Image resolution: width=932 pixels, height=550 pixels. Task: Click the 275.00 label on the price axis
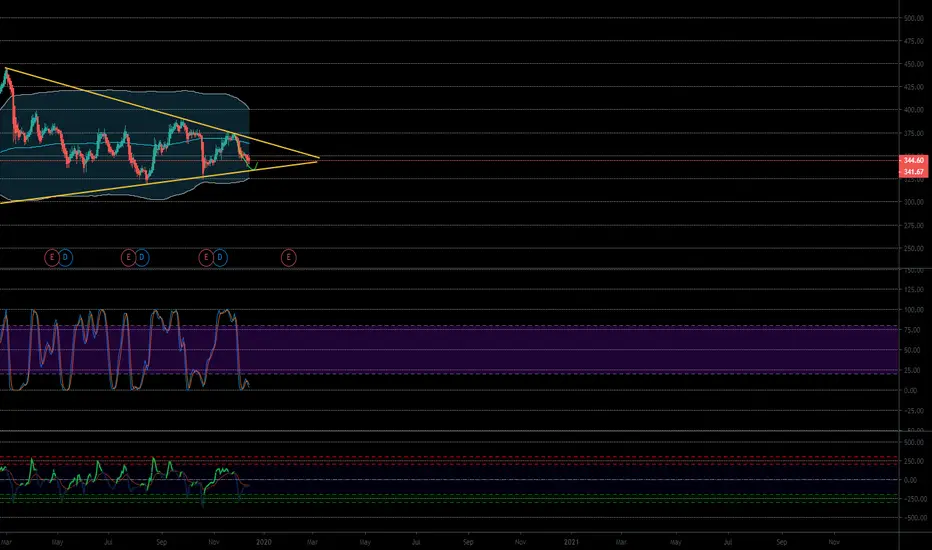click(914, 226)
